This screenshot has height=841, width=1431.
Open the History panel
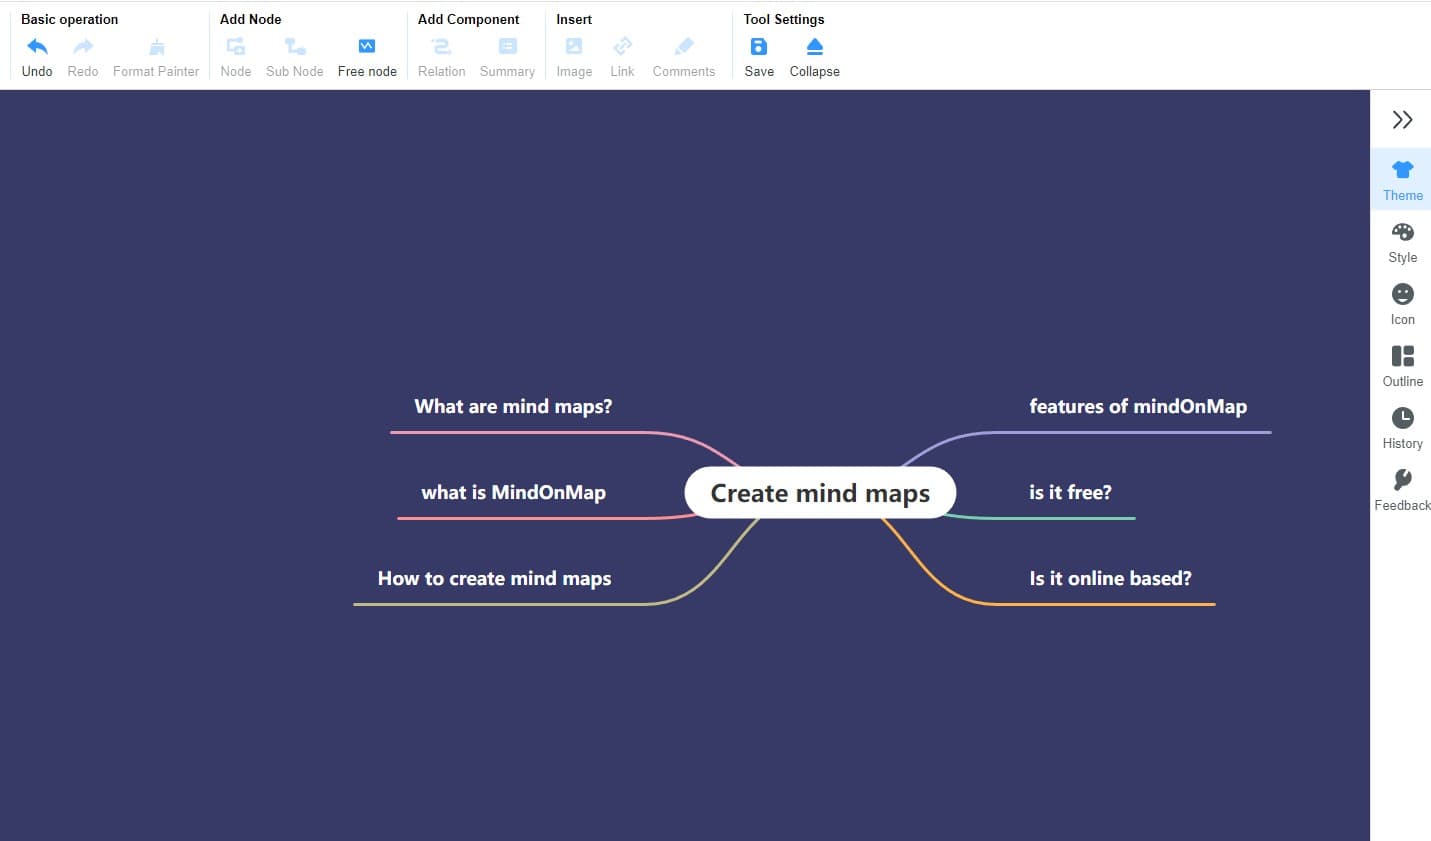click(1402, 426)
